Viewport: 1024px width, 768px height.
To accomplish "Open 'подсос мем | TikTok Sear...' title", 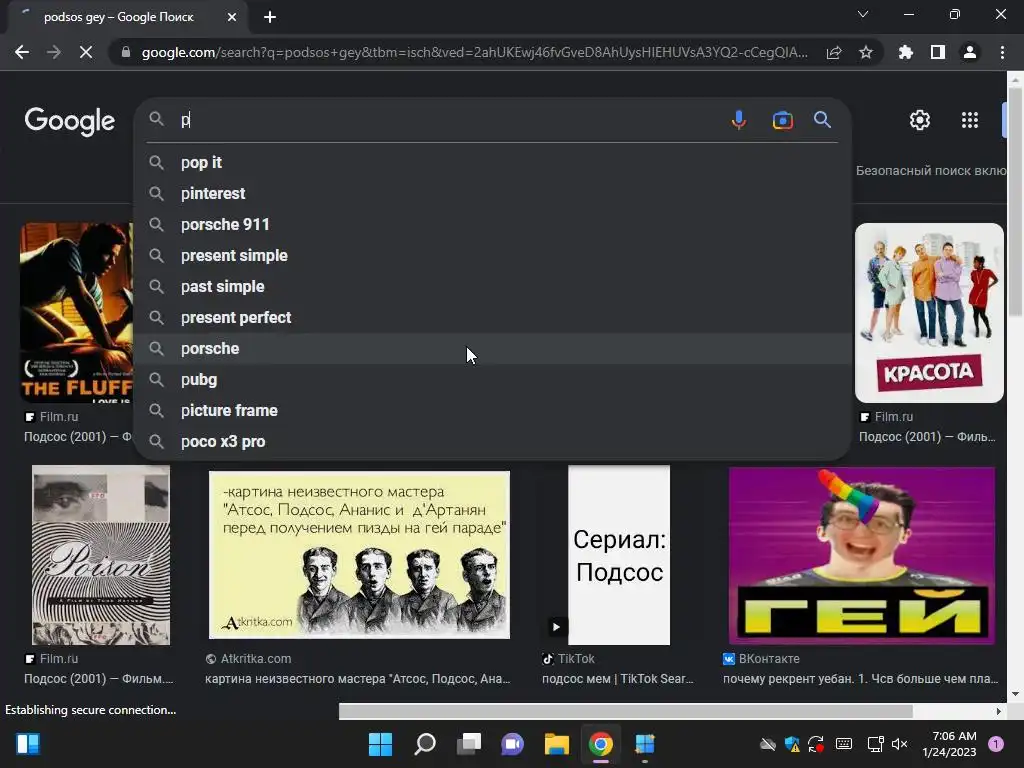I will point(618,679).
